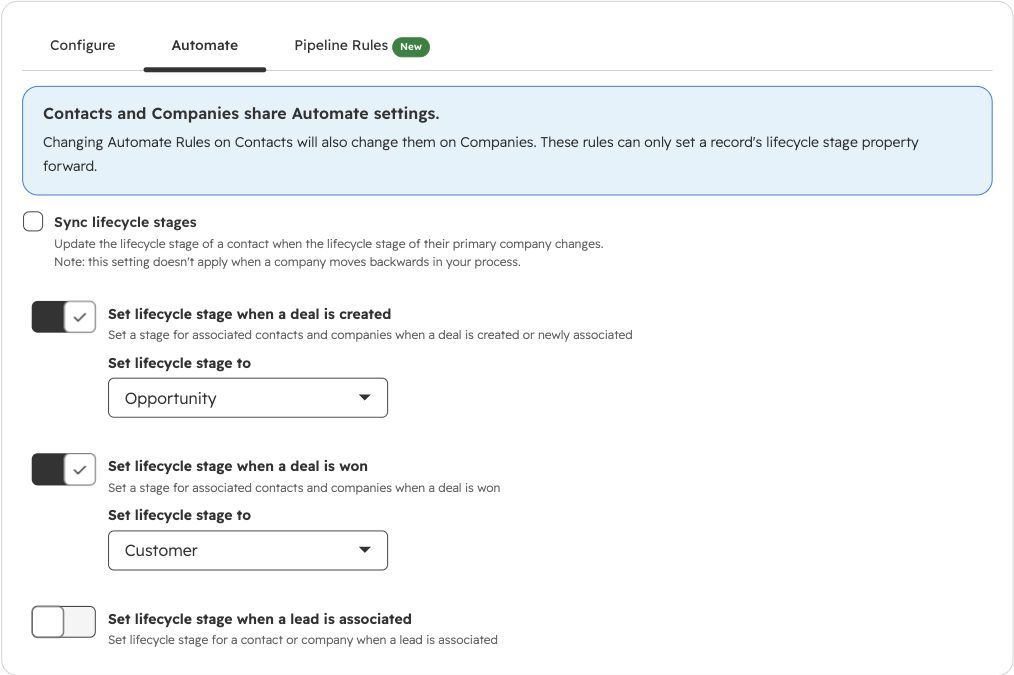This screenshot has height=675, width=1014.
Task: Click 'Update the lifecycle stage of a contact' description
Action: pyautogui.click(x=329, y=244)
